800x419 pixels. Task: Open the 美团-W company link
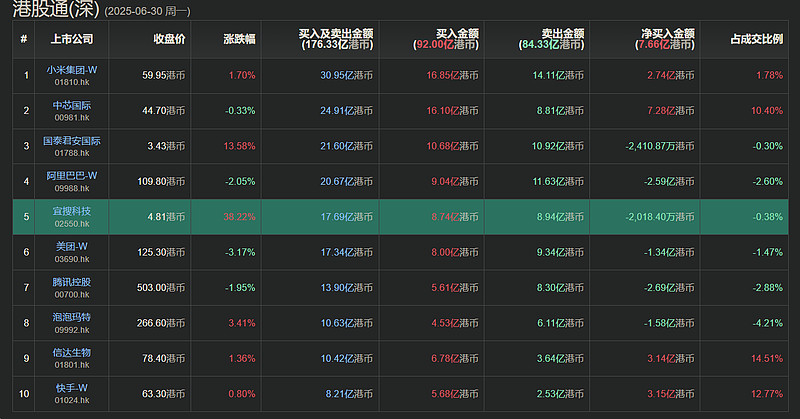click(71, 247)
